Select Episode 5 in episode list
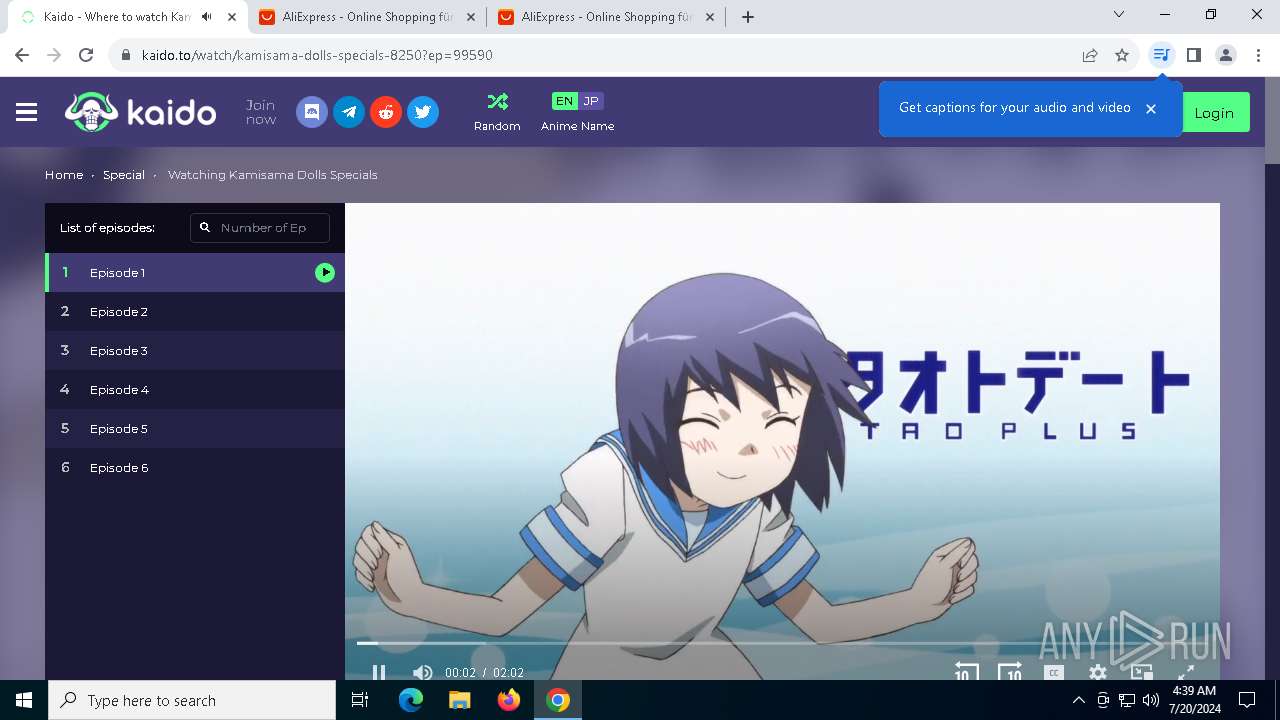The height and width of the screenshot is (720, 1280). click(195, 428)
